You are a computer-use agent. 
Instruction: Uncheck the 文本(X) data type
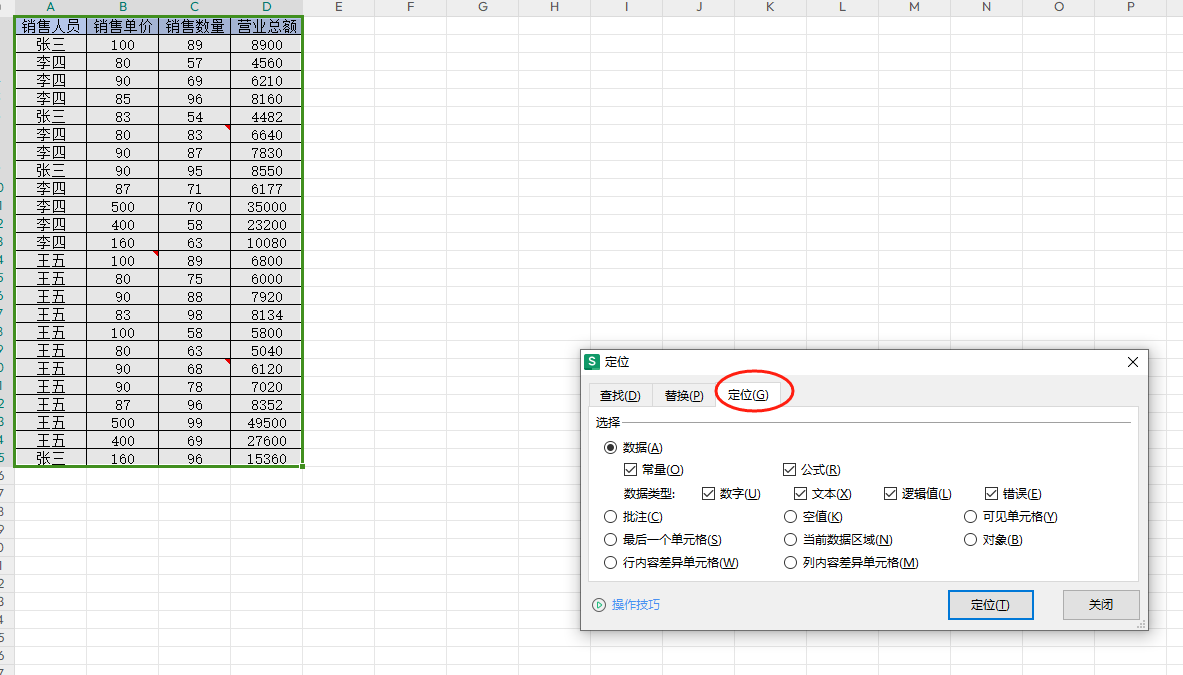[x=800, y=493]
